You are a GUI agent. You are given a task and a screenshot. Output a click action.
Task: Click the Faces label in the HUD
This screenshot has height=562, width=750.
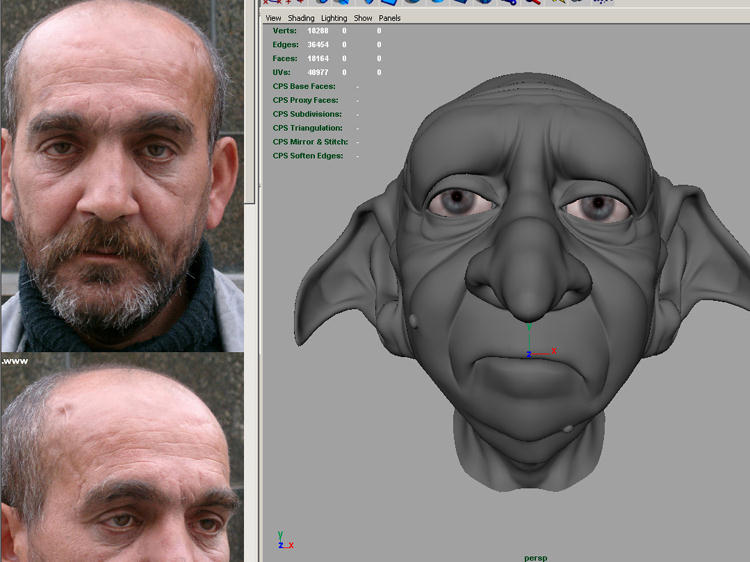point(285,59)
